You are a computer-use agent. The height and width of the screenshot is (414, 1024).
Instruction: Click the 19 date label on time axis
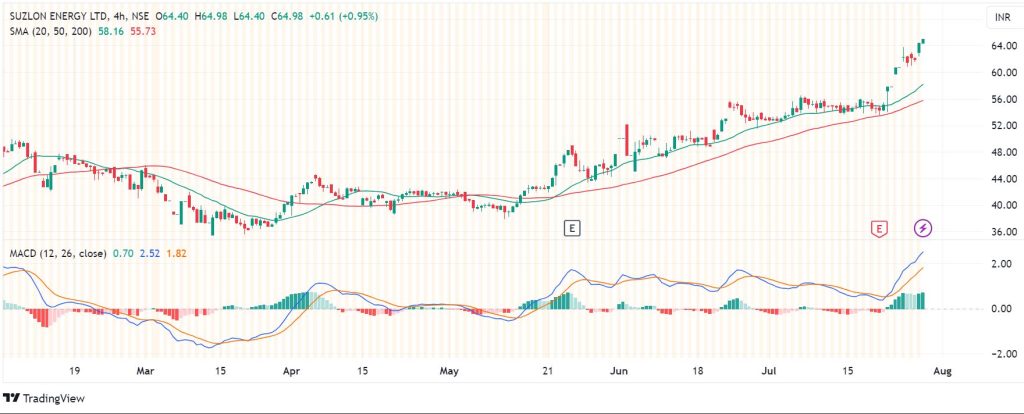[74, 371]
